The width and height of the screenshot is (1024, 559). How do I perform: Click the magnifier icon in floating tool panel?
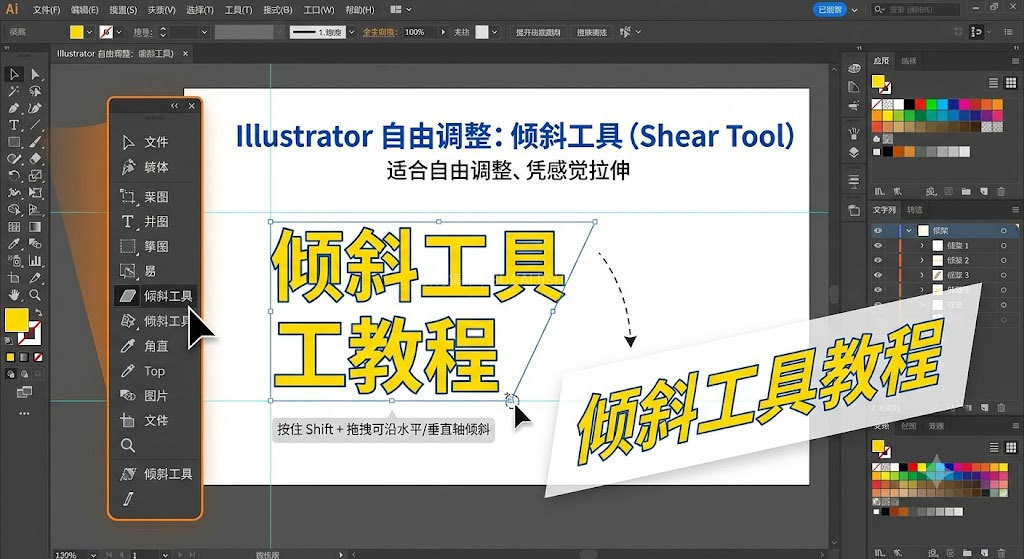(128, 445)
